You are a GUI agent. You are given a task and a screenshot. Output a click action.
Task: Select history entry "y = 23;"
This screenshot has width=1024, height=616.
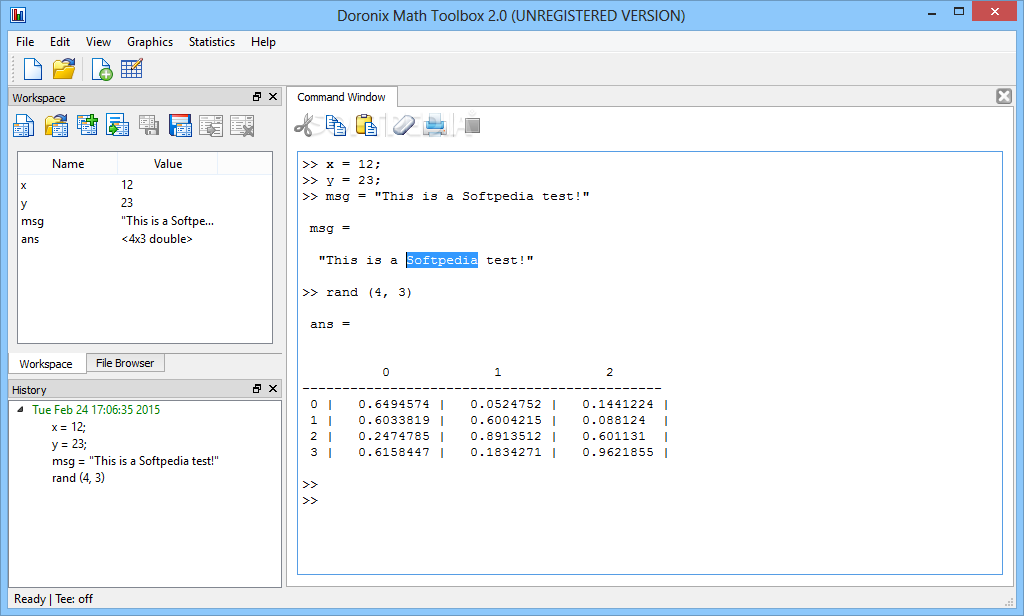69,444
